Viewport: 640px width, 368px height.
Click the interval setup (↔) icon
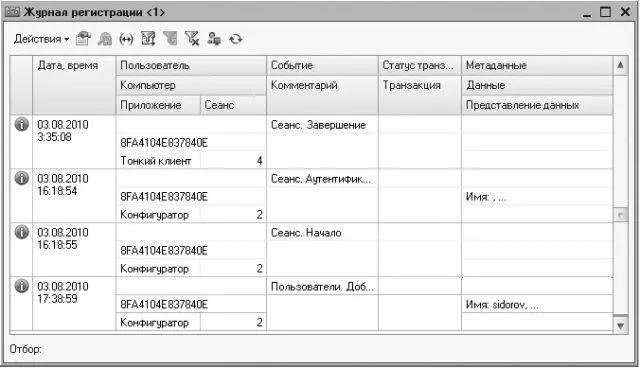coord(127,39)
